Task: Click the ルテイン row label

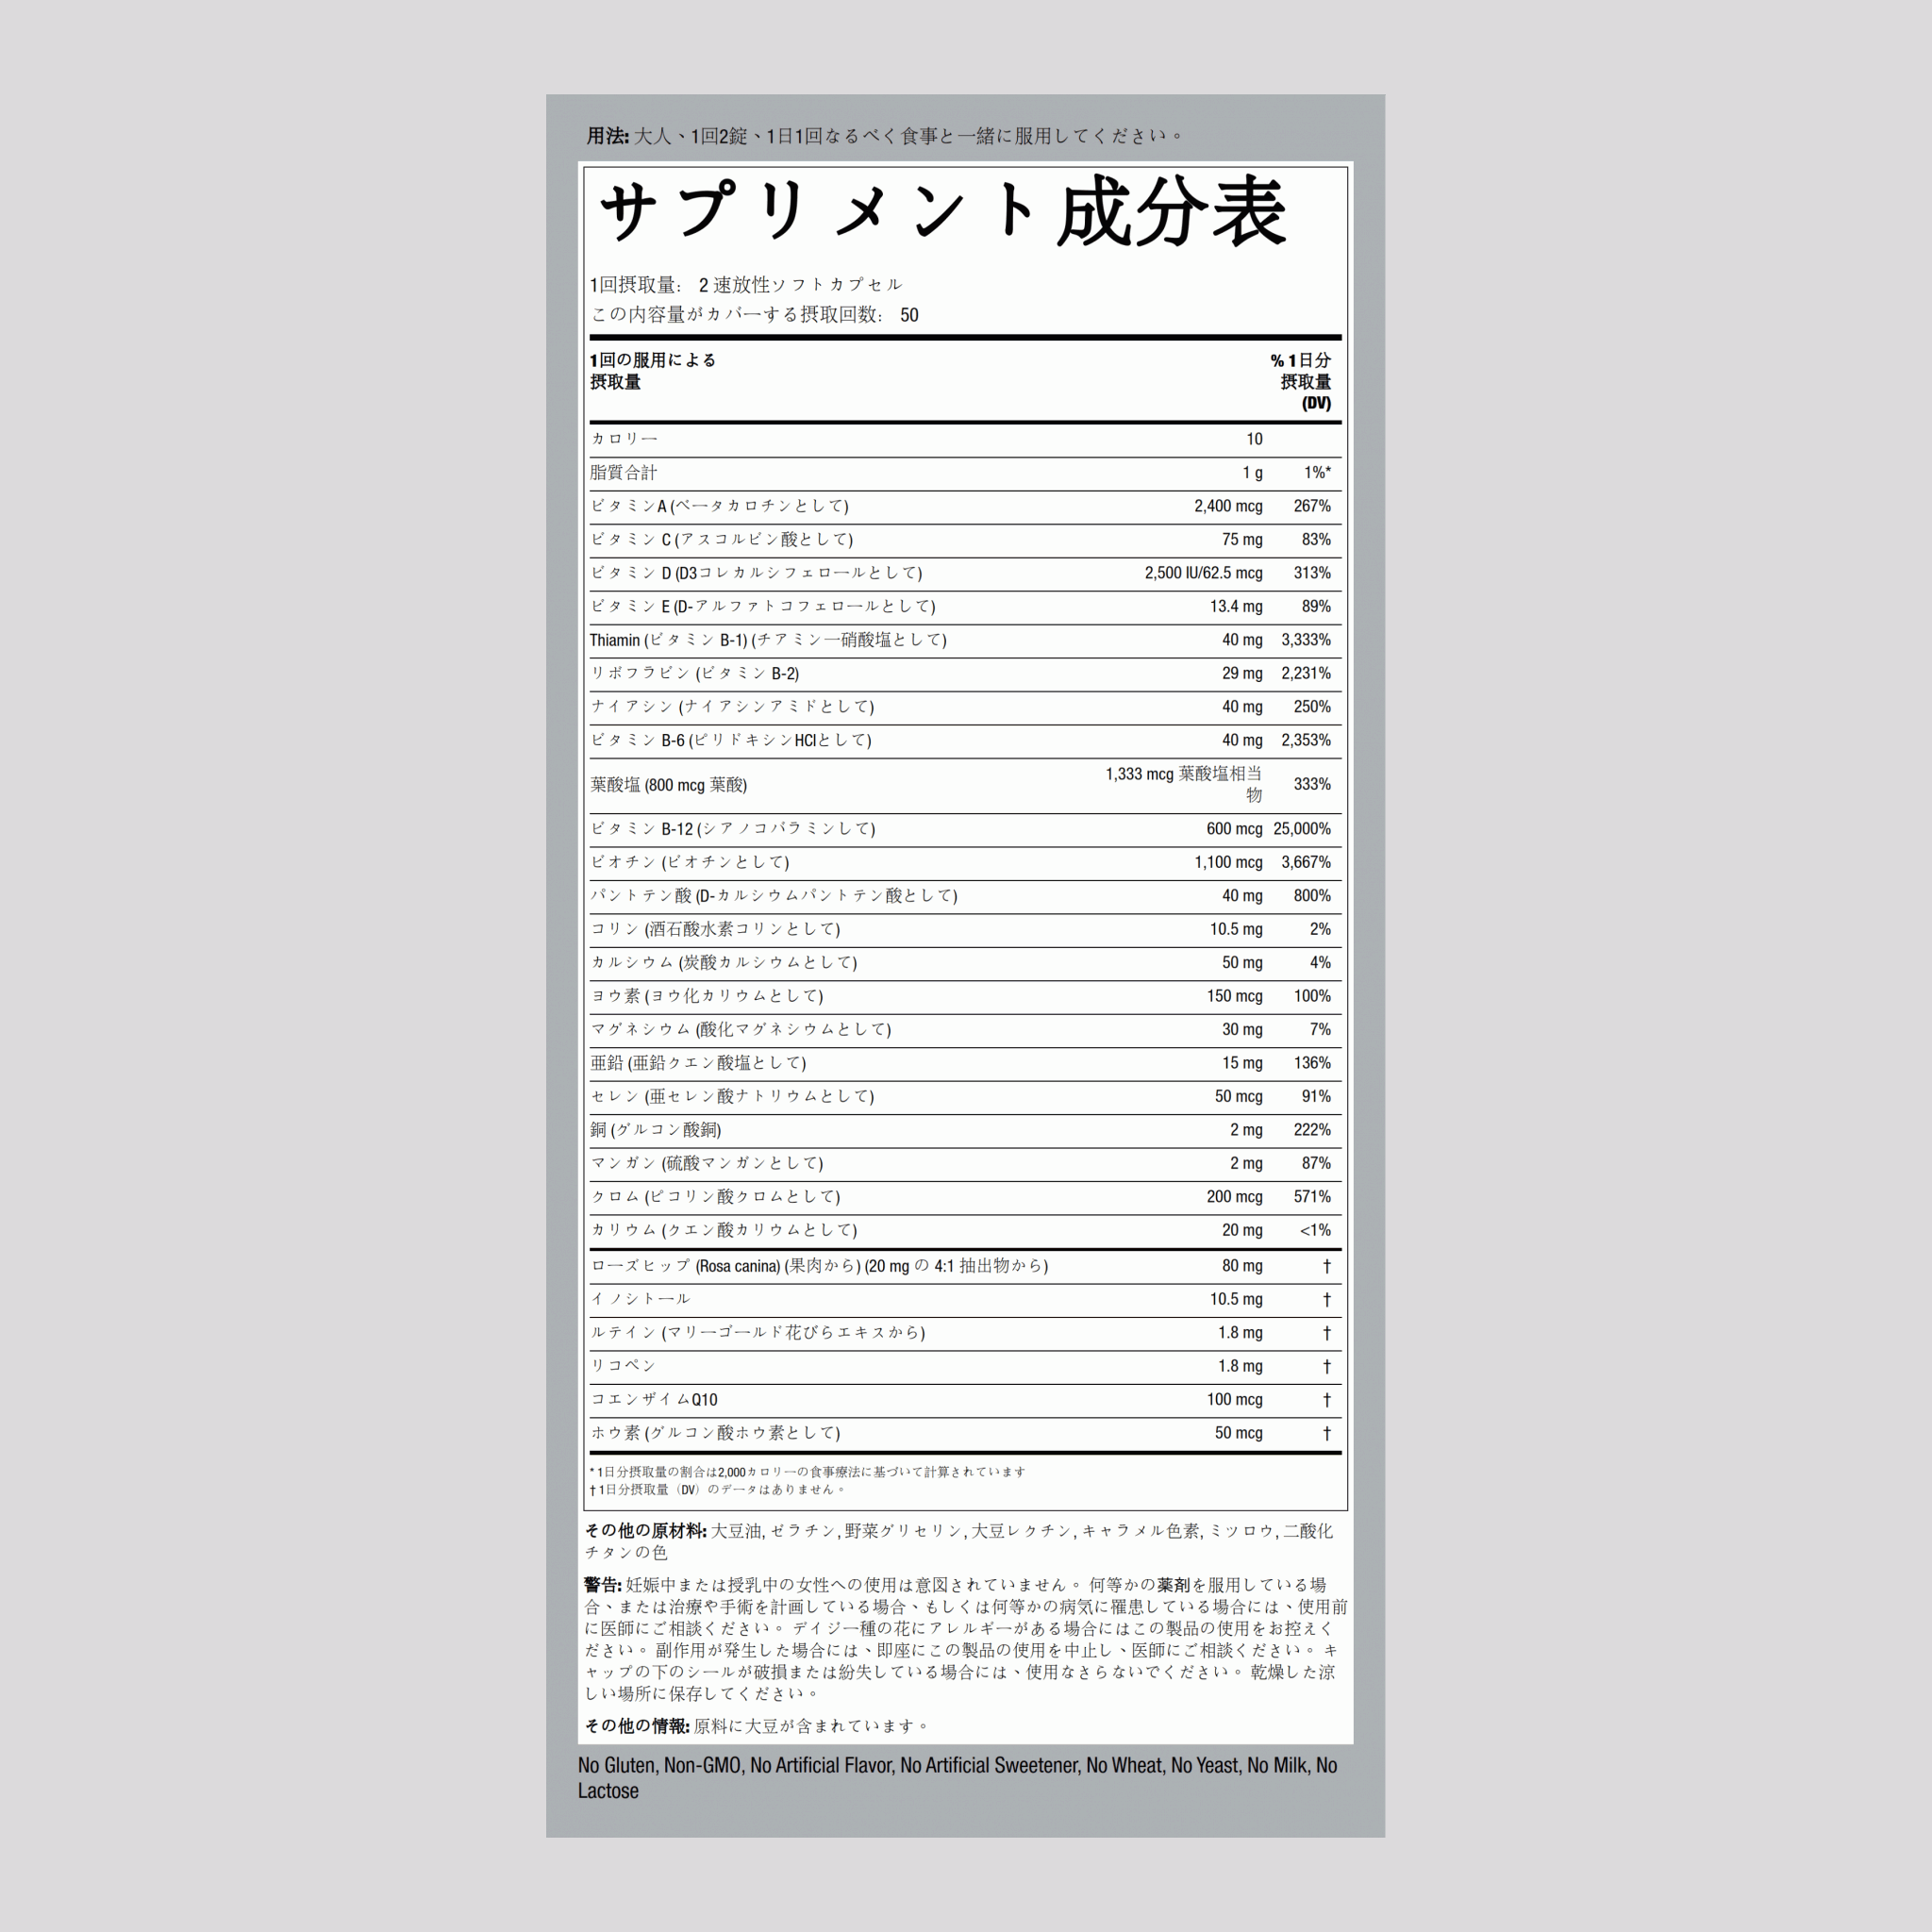Action: (x=758, y=1333)
